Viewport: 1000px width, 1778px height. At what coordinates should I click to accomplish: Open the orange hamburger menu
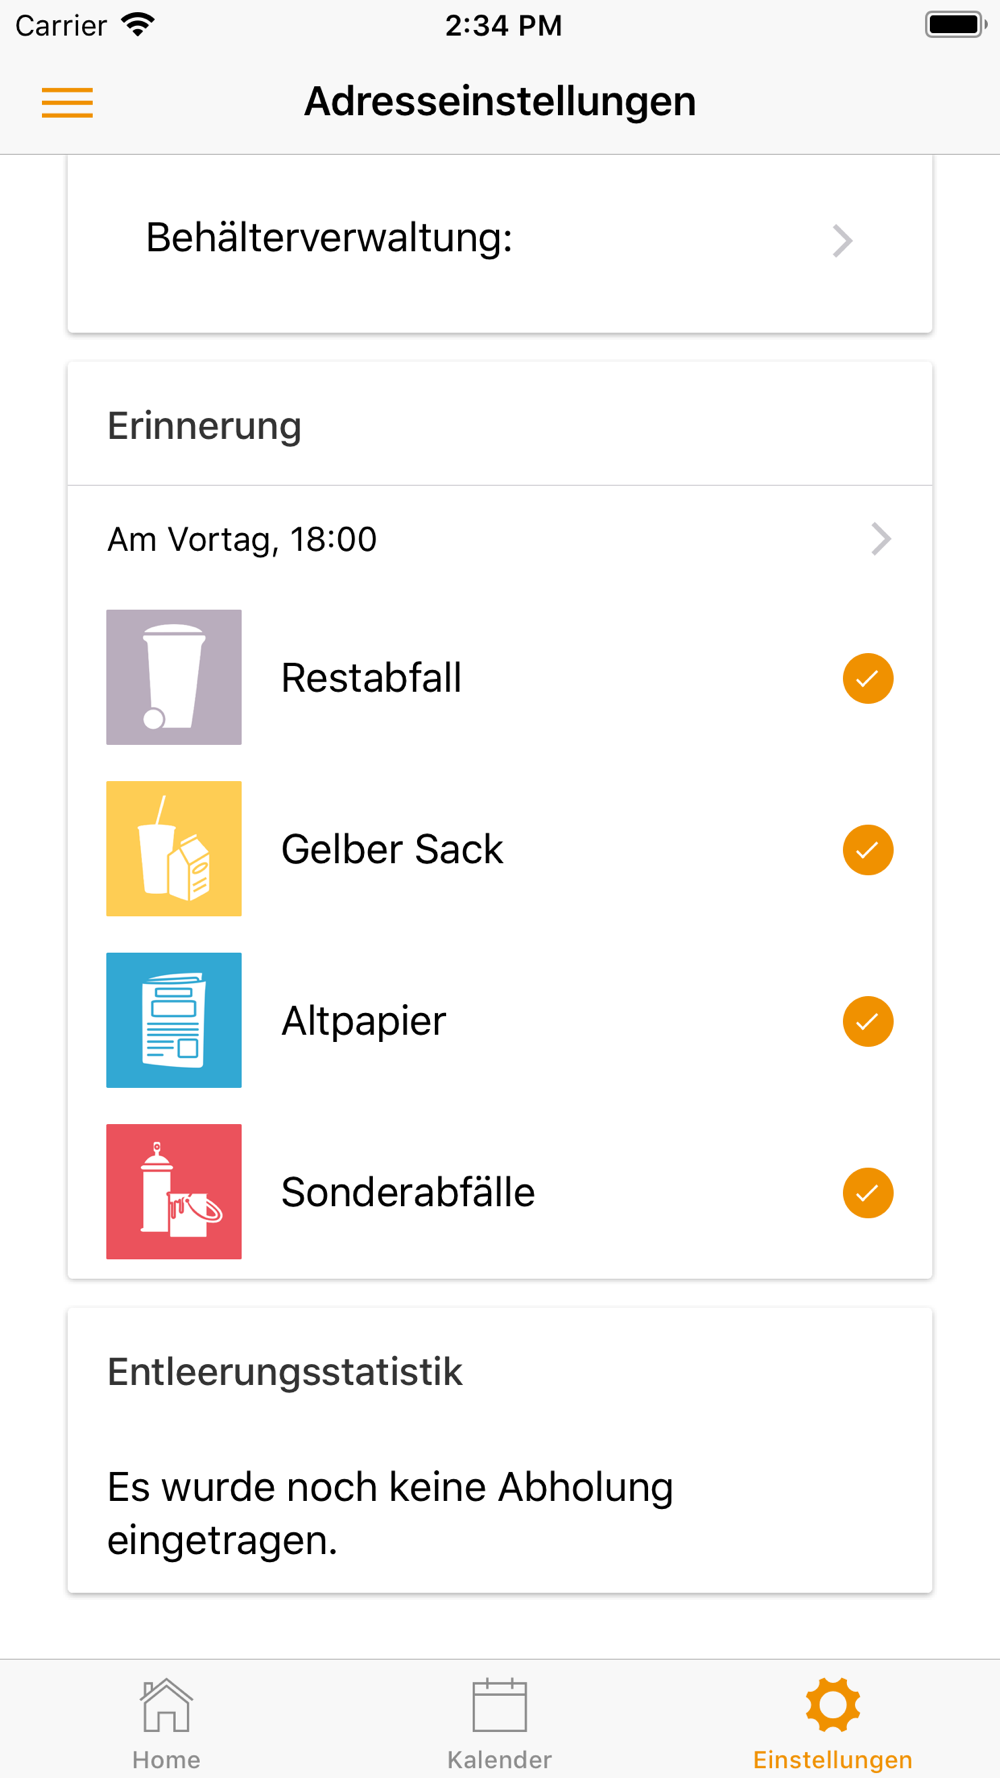pos(67,102)
